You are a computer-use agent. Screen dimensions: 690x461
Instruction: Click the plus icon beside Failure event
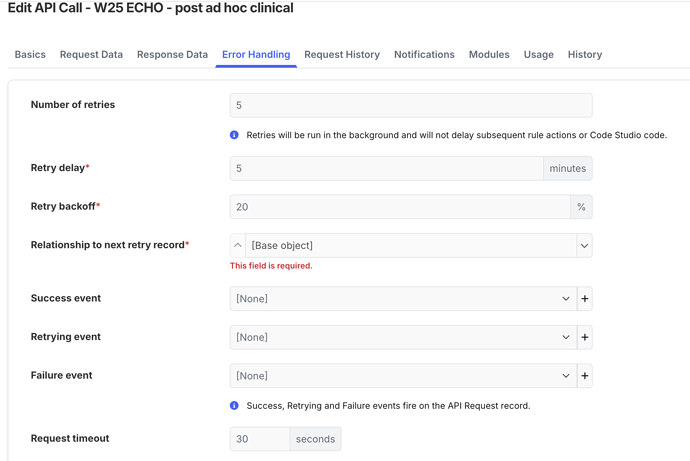(585, 376)
